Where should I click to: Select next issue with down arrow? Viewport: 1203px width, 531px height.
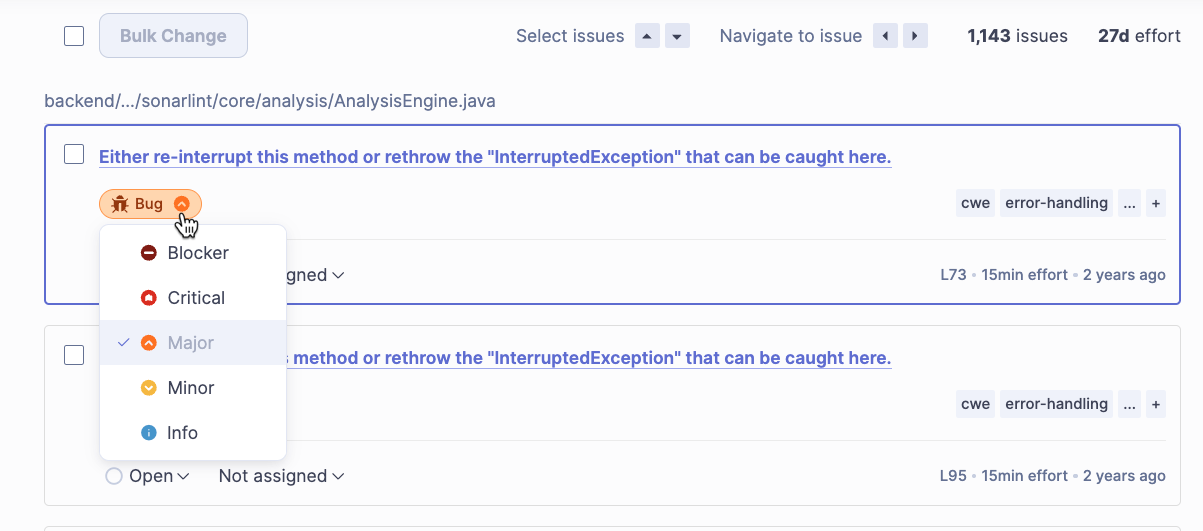click(x=678, y=37)
